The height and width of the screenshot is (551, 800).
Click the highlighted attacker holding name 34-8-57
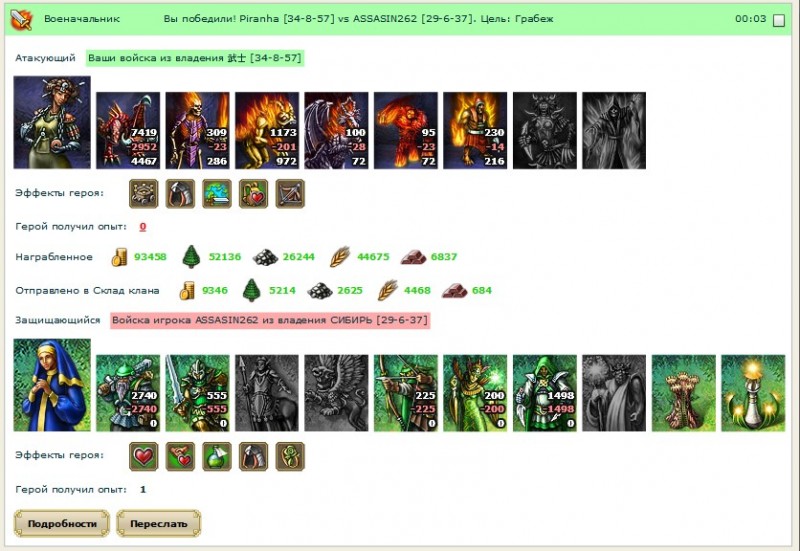tap(195, 58)
